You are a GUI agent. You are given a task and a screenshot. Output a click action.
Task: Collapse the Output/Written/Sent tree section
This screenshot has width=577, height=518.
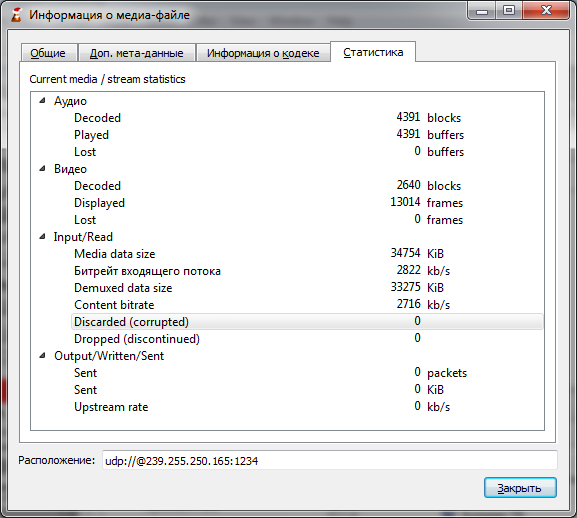pos(42,355)
